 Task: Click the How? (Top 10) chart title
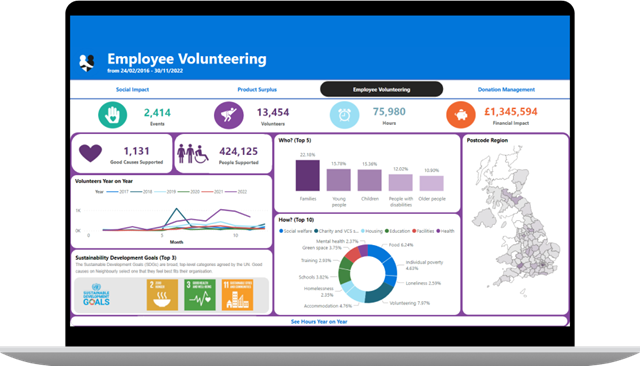click(x=296, y=220)
